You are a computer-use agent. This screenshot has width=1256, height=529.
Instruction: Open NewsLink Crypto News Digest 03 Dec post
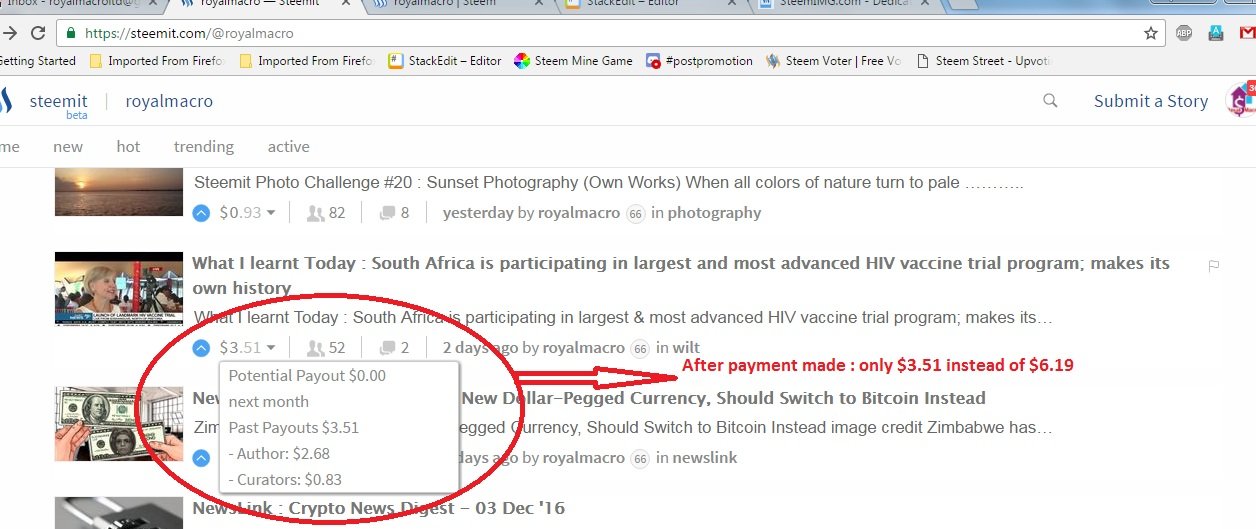(x=378, y=508)
